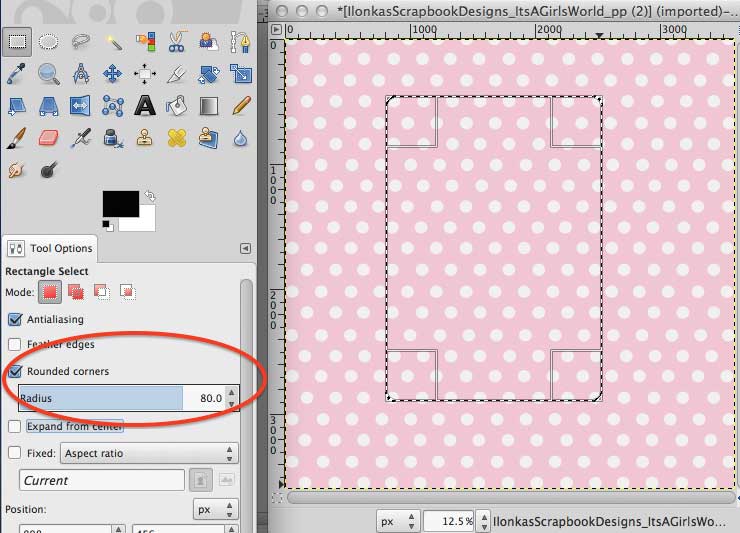Select the Smudge tool

[x=17, y=170]
